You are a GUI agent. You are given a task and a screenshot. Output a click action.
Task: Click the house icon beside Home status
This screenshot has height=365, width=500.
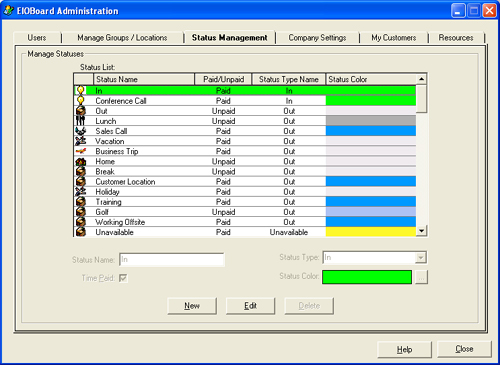[81, 161]
